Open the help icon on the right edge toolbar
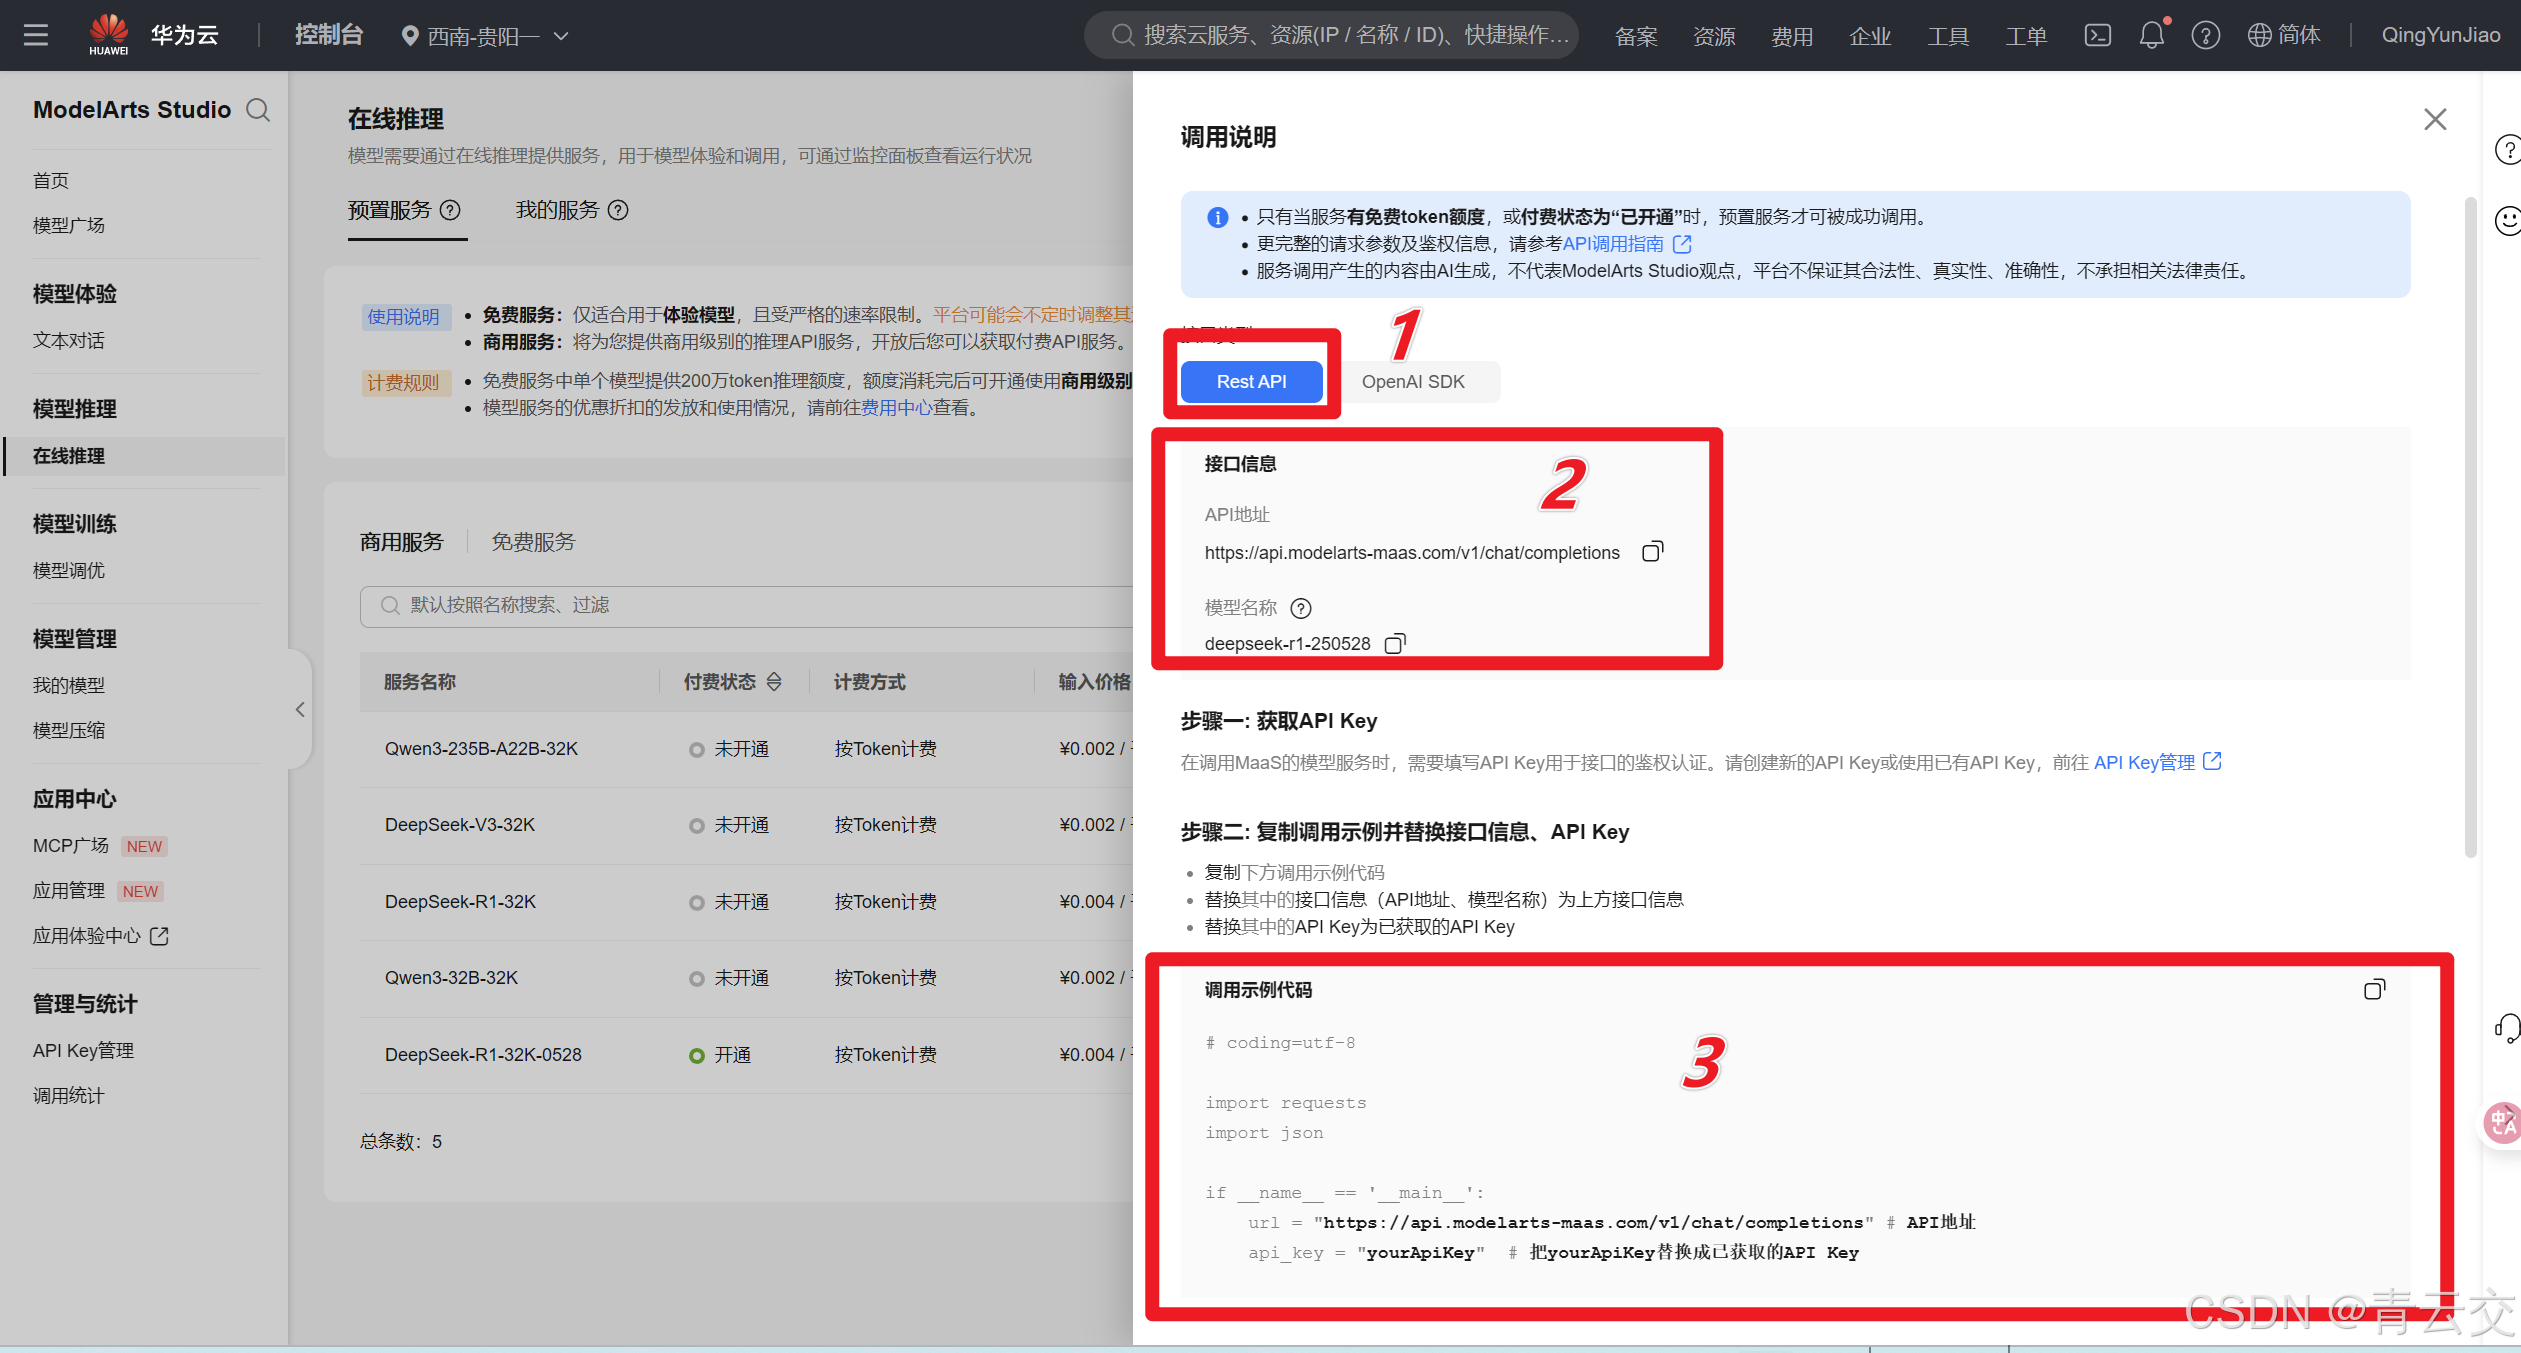 2508,150
